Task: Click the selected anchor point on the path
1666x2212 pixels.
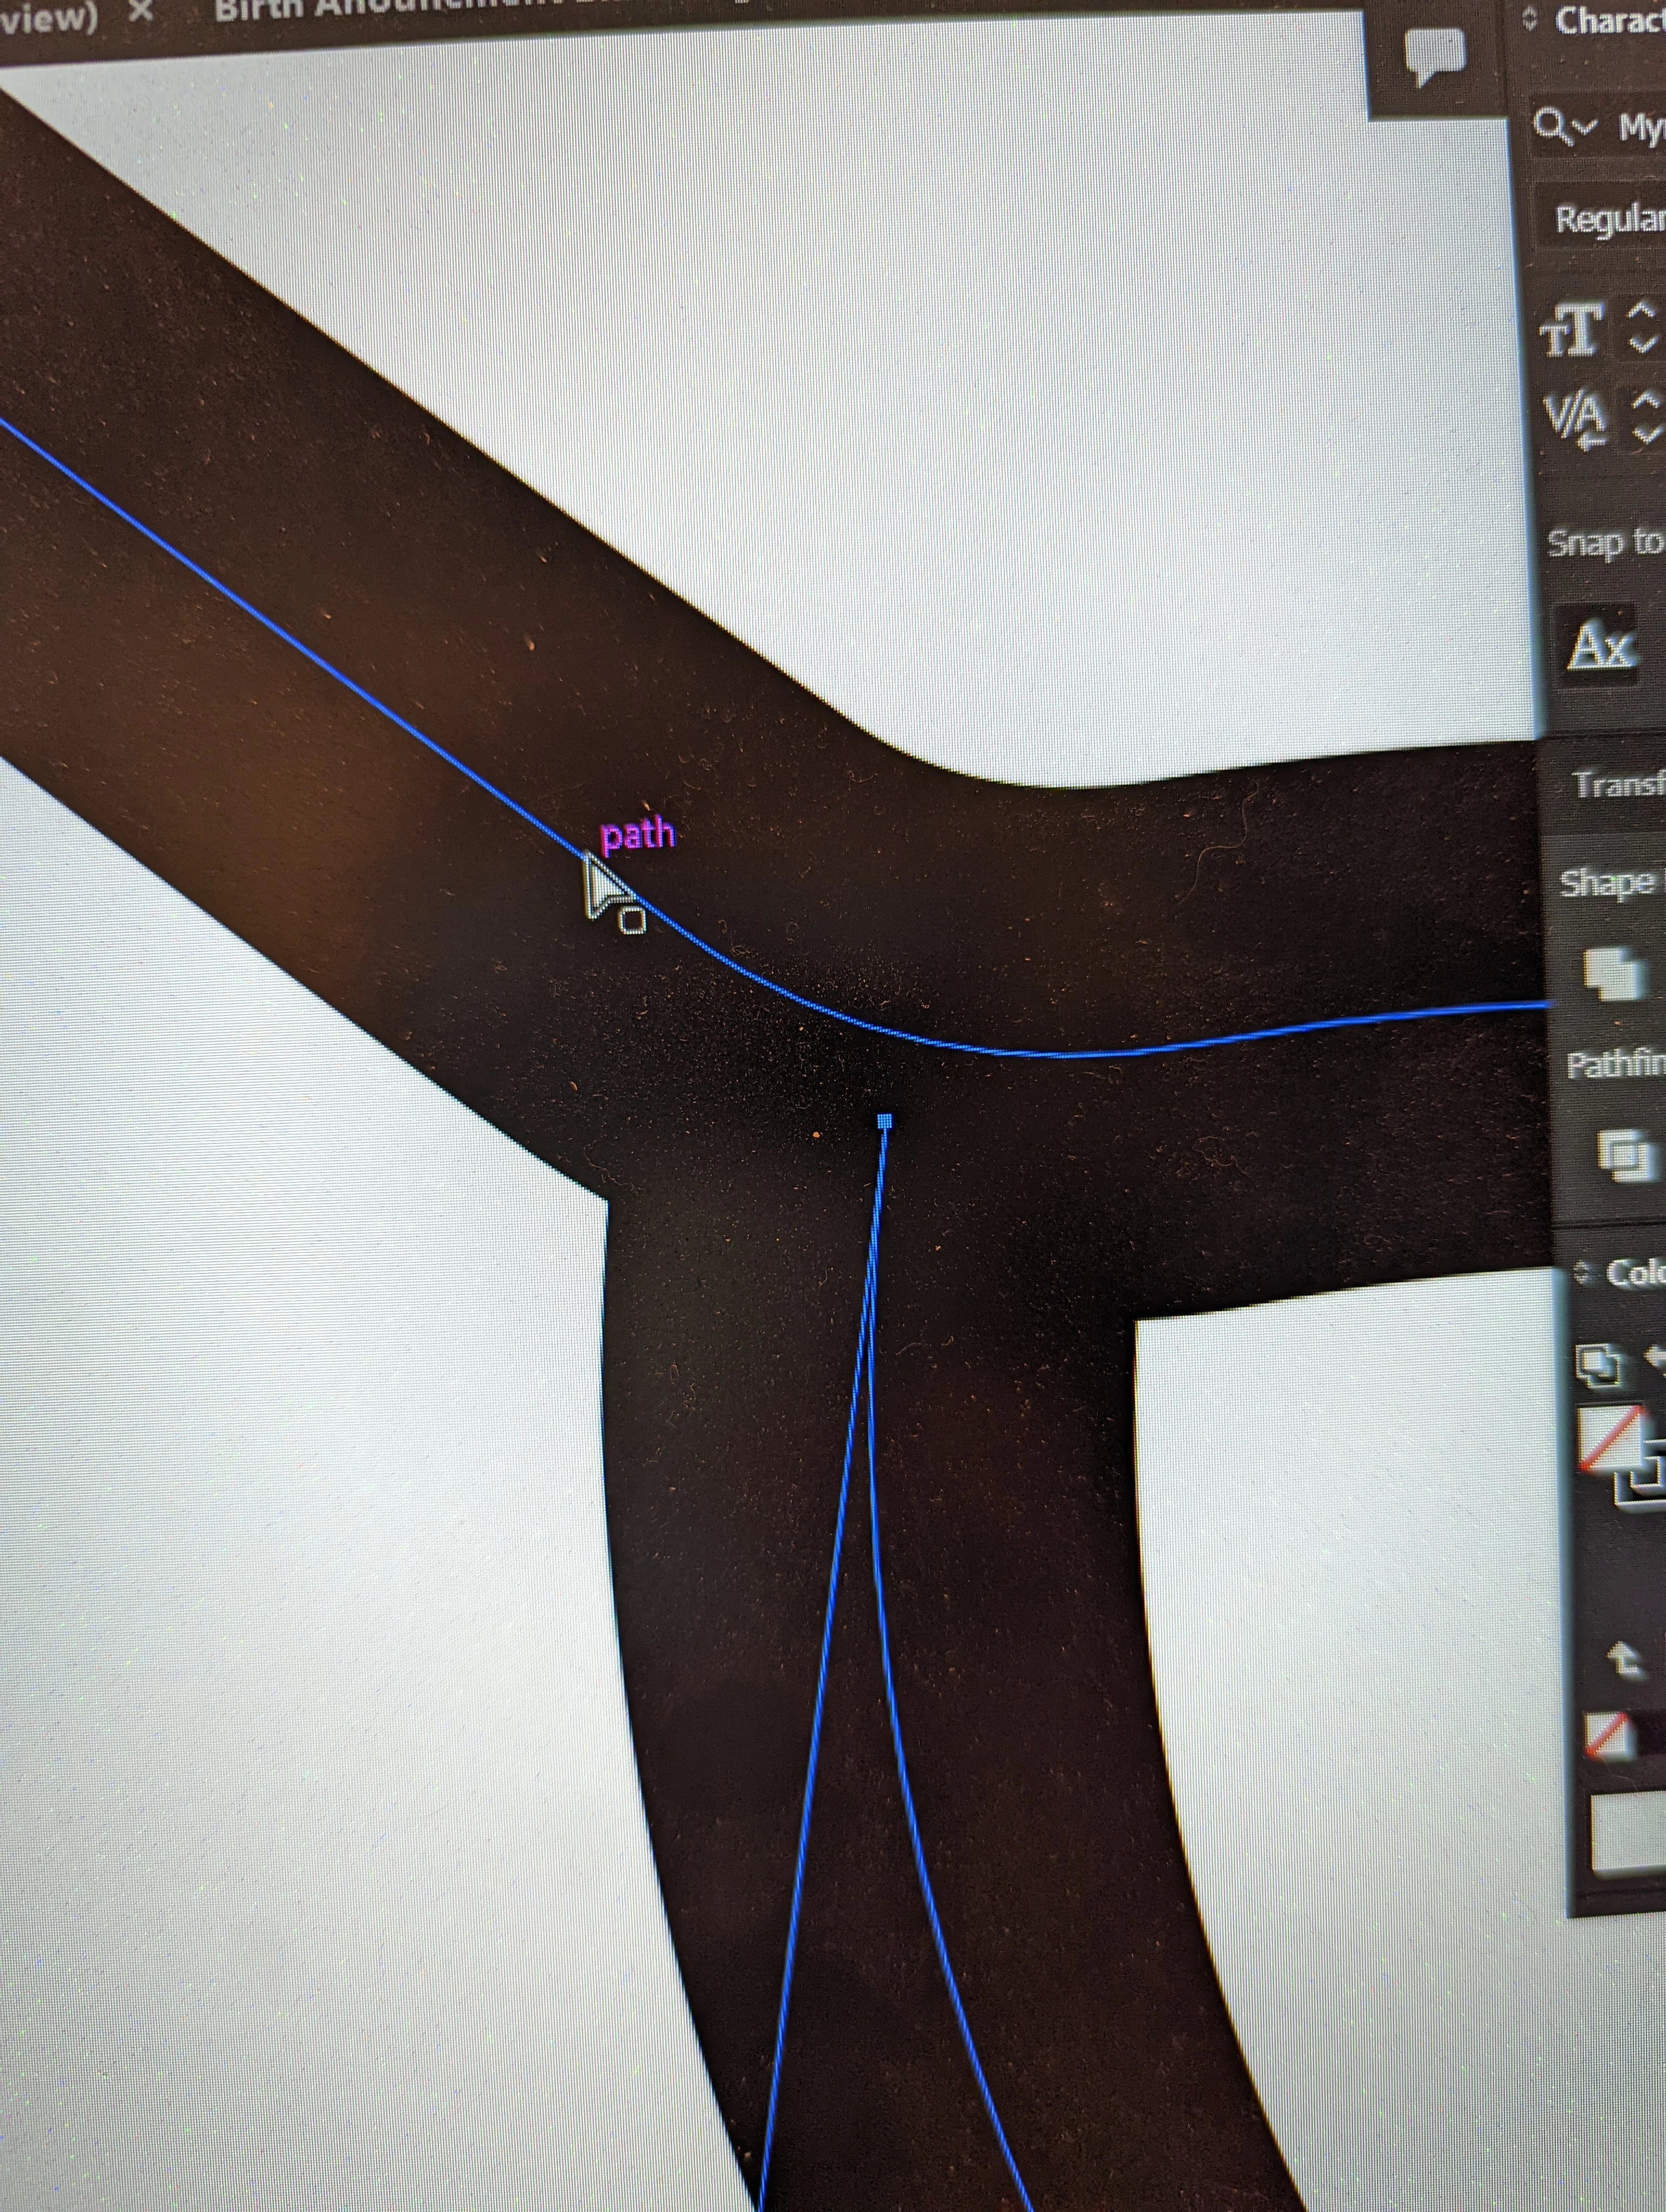Action: (884, 1122)
